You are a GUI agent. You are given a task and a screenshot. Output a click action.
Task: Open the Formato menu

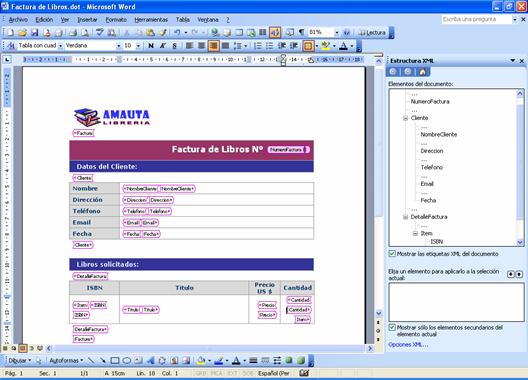(x=116, y=20)
